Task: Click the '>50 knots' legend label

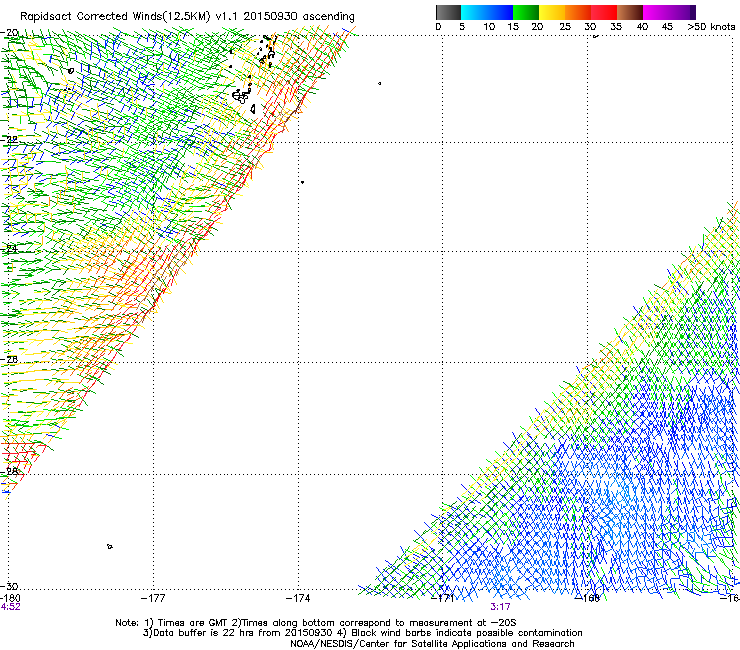Action: (711, 27)
